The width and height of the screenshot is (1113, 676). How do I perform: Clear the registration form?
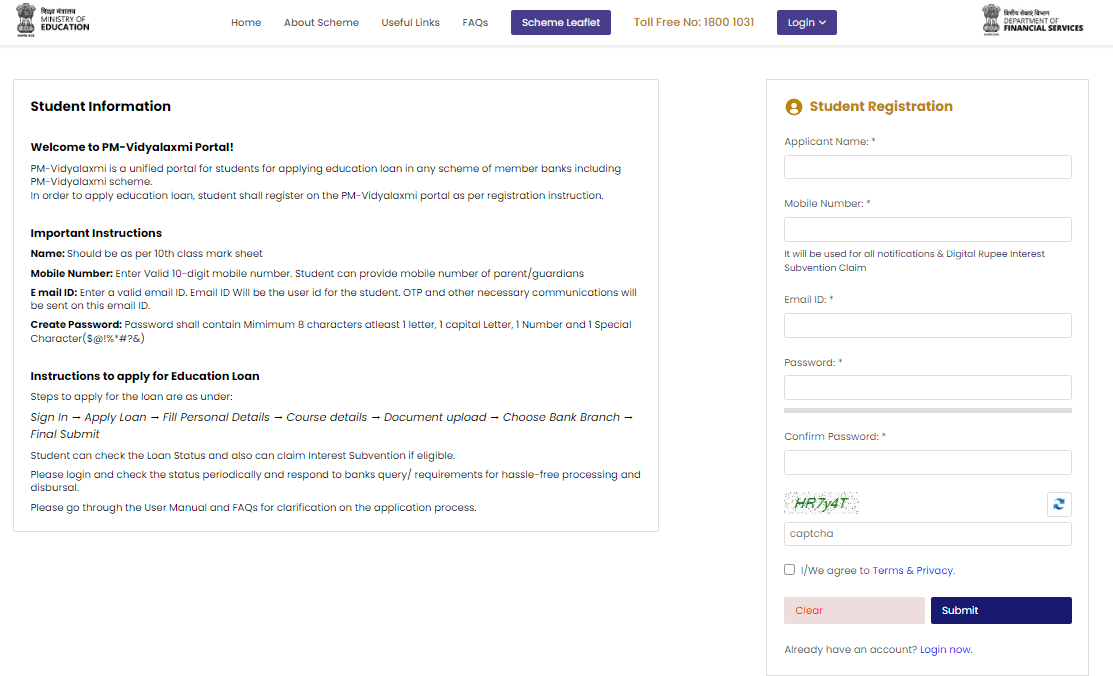point(854,610)
